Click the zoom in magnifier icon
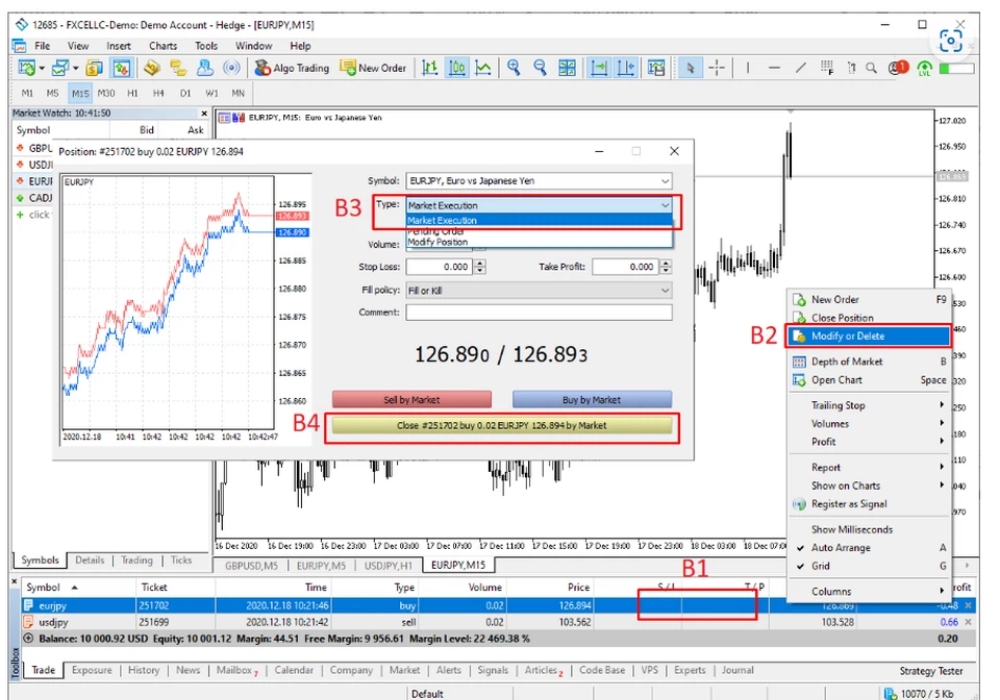 coord(513,68)
